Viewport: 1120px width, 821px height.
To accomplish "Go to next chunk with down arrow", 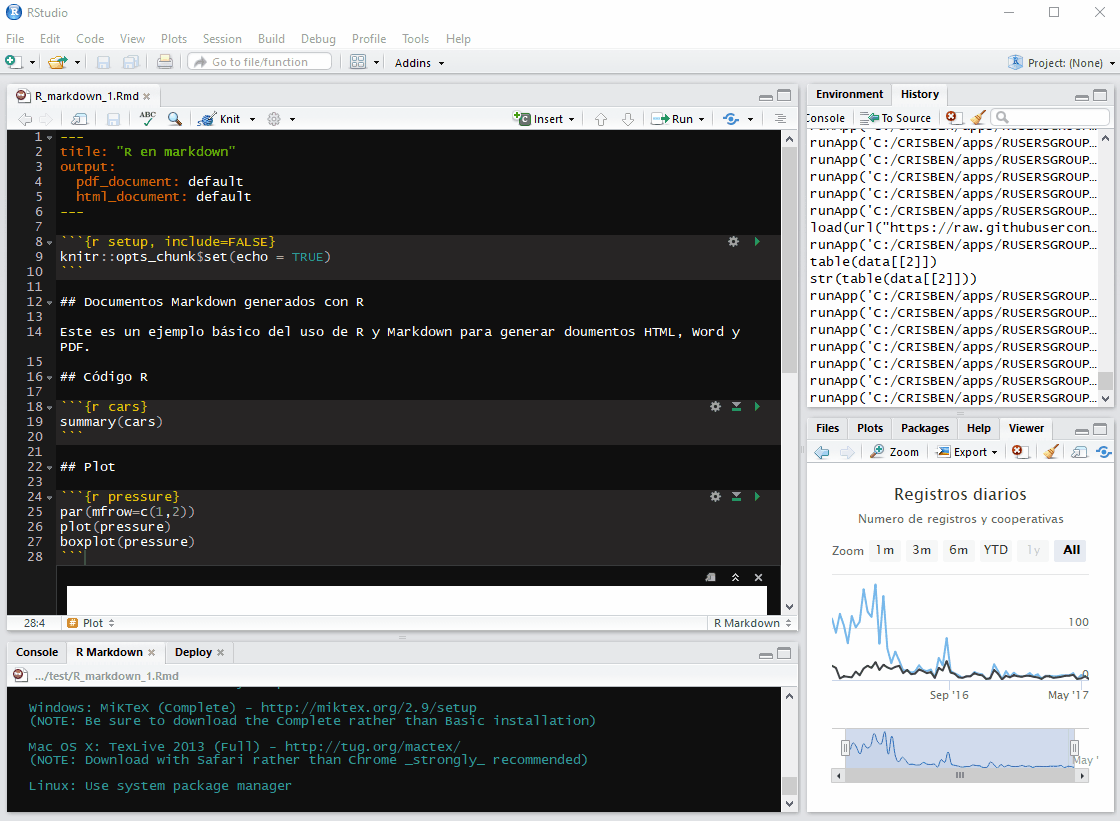I will [x=628, y=119].
